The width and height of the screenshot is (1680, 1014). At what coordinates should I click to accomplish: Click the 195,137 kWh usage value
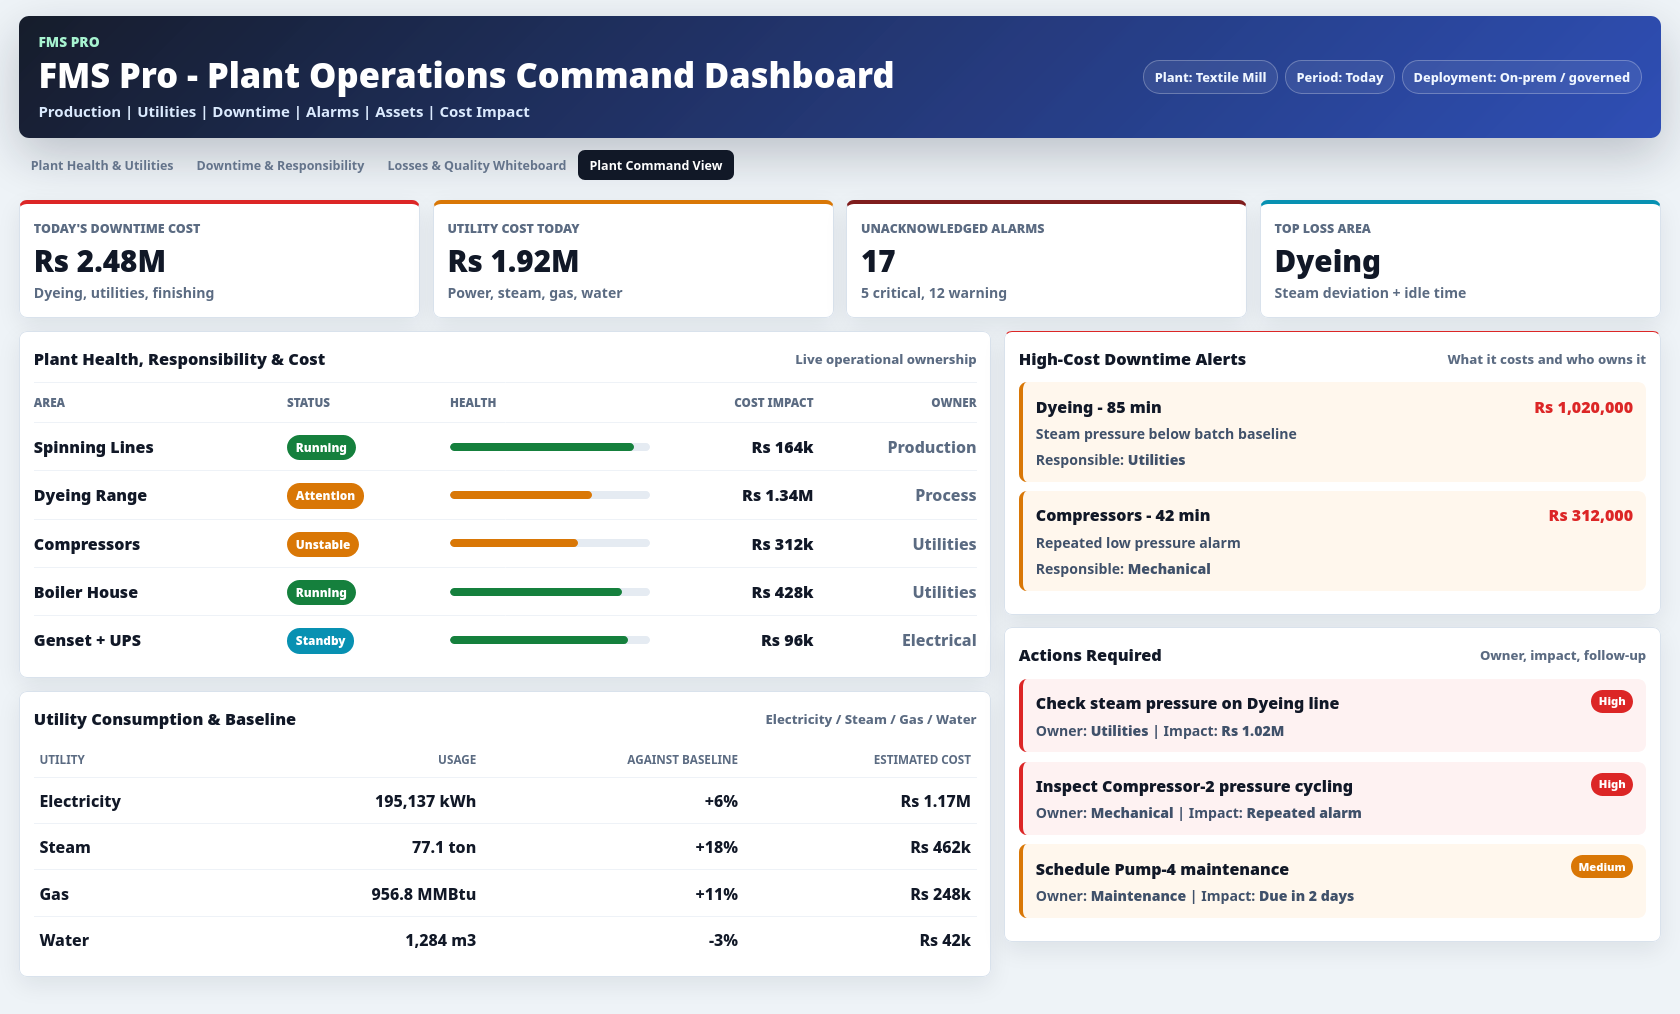[x=425, y=801]
